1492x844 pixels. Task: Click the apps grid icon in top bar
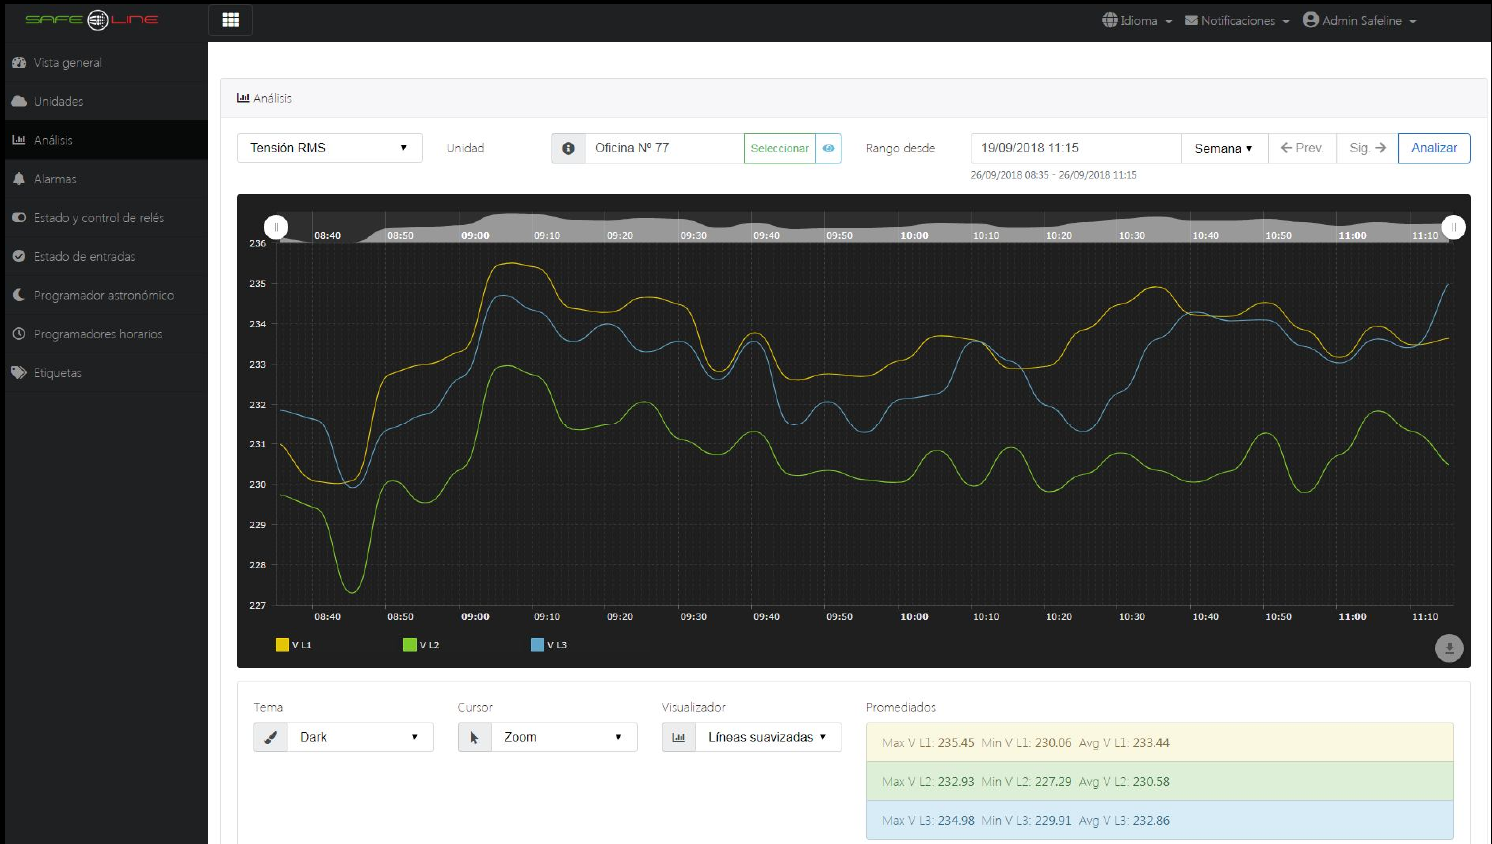[x=230, y=20]
